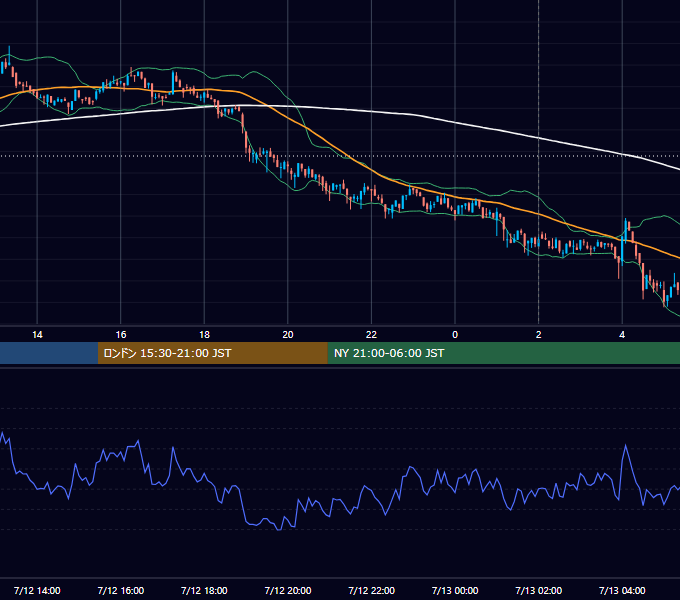The width and height of the screenshot is (680, 600).
Task: Click the London session band 15:30-21:00 JST
Action: (x=212, y=353)
